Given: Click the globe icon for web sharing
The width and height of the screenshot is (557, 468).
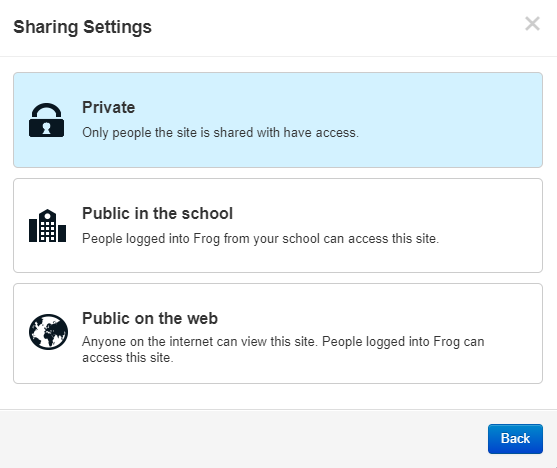Looking at the screenshot, I should click(48, 332).
